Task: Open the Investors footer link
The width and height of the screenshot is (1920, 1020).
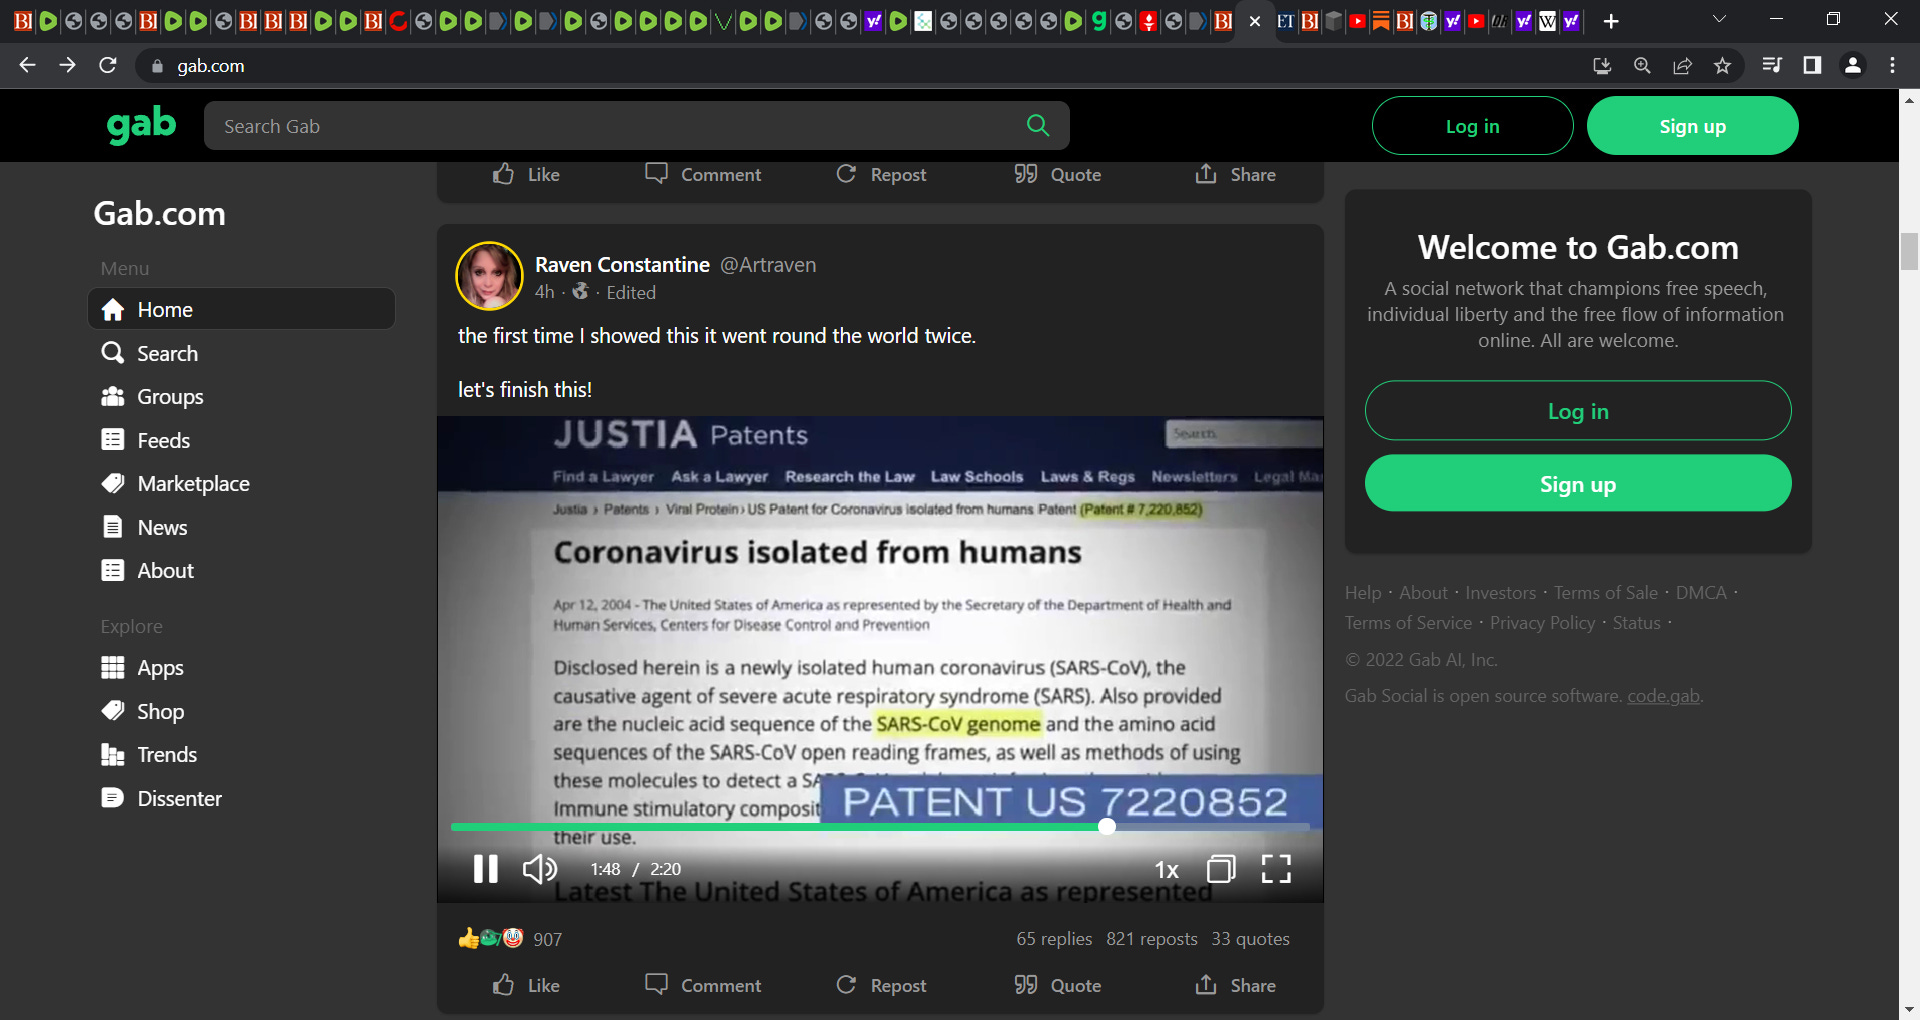Action: 1500,593
